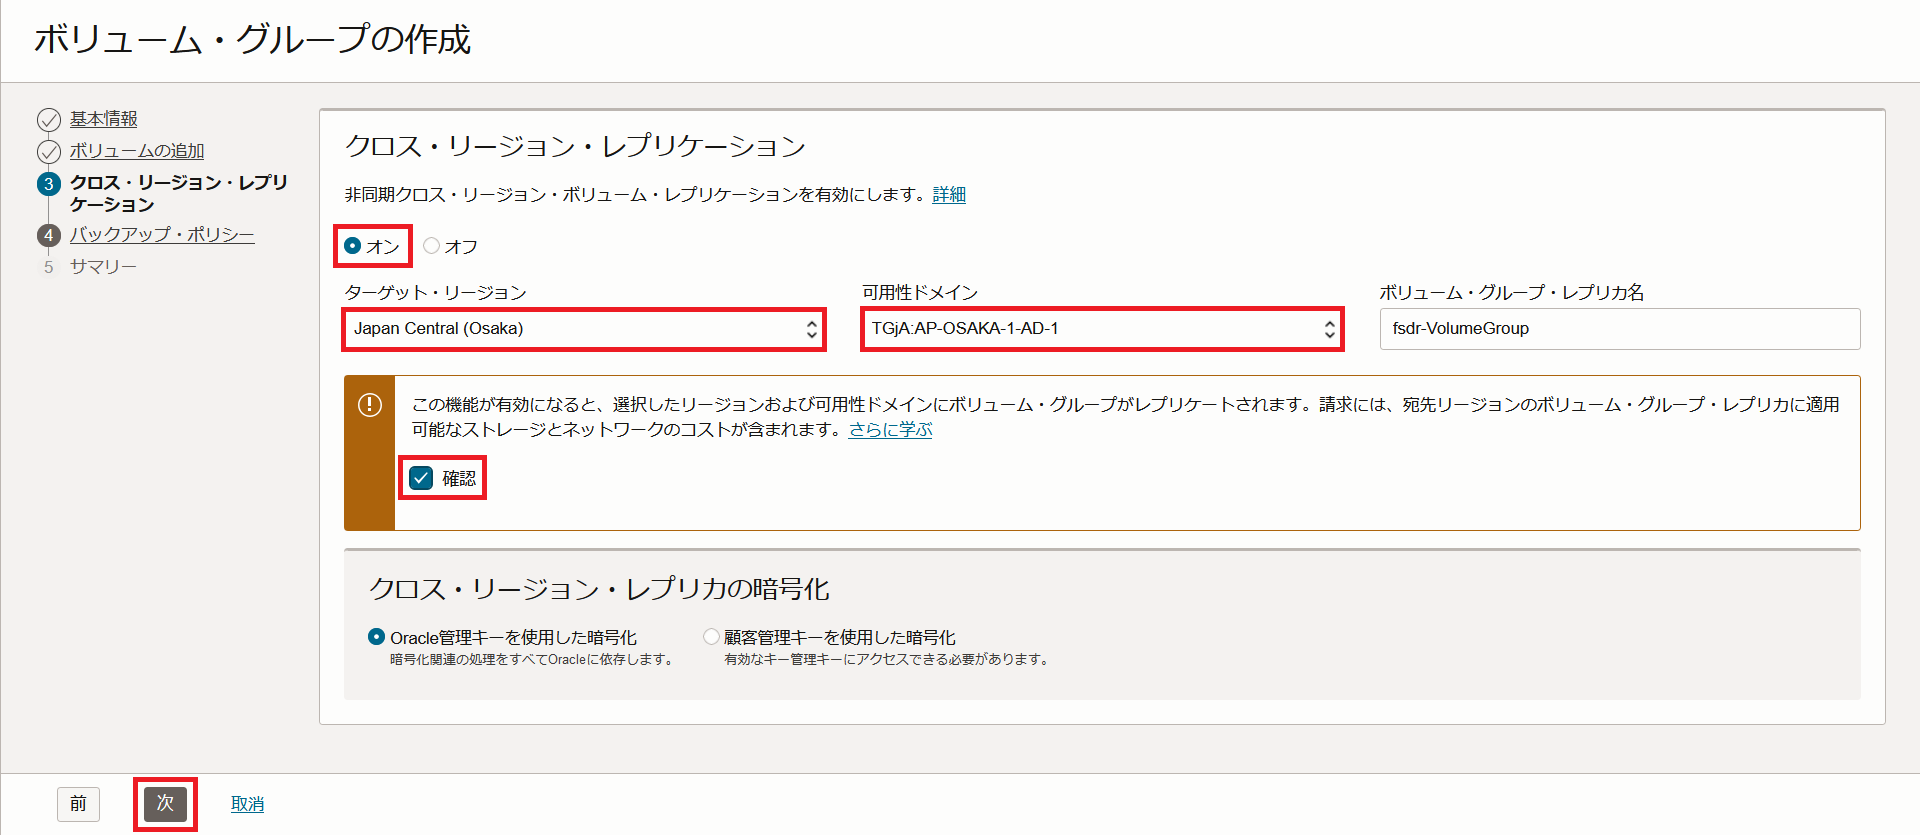
Task: Click the checkmark icon beside 基本情報 step
Action: tap(48, 120)
